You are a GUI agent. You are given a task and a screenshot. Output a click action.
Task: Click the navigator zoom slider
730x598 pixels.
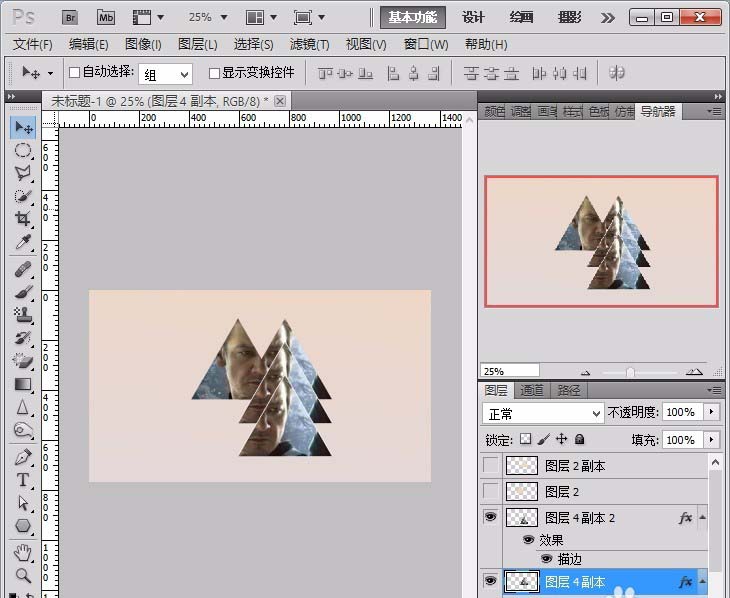coord(630,371)
